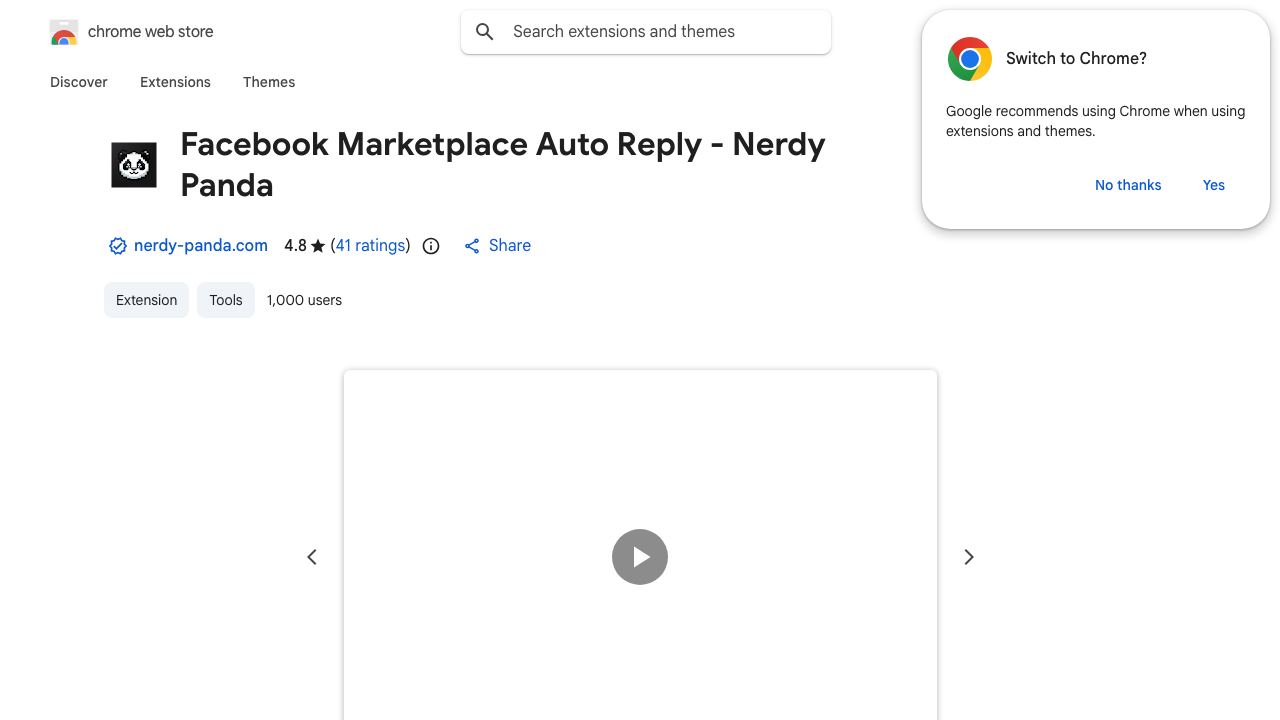
Task: Open the ratings info icon
Action: [x=431, y=246]
